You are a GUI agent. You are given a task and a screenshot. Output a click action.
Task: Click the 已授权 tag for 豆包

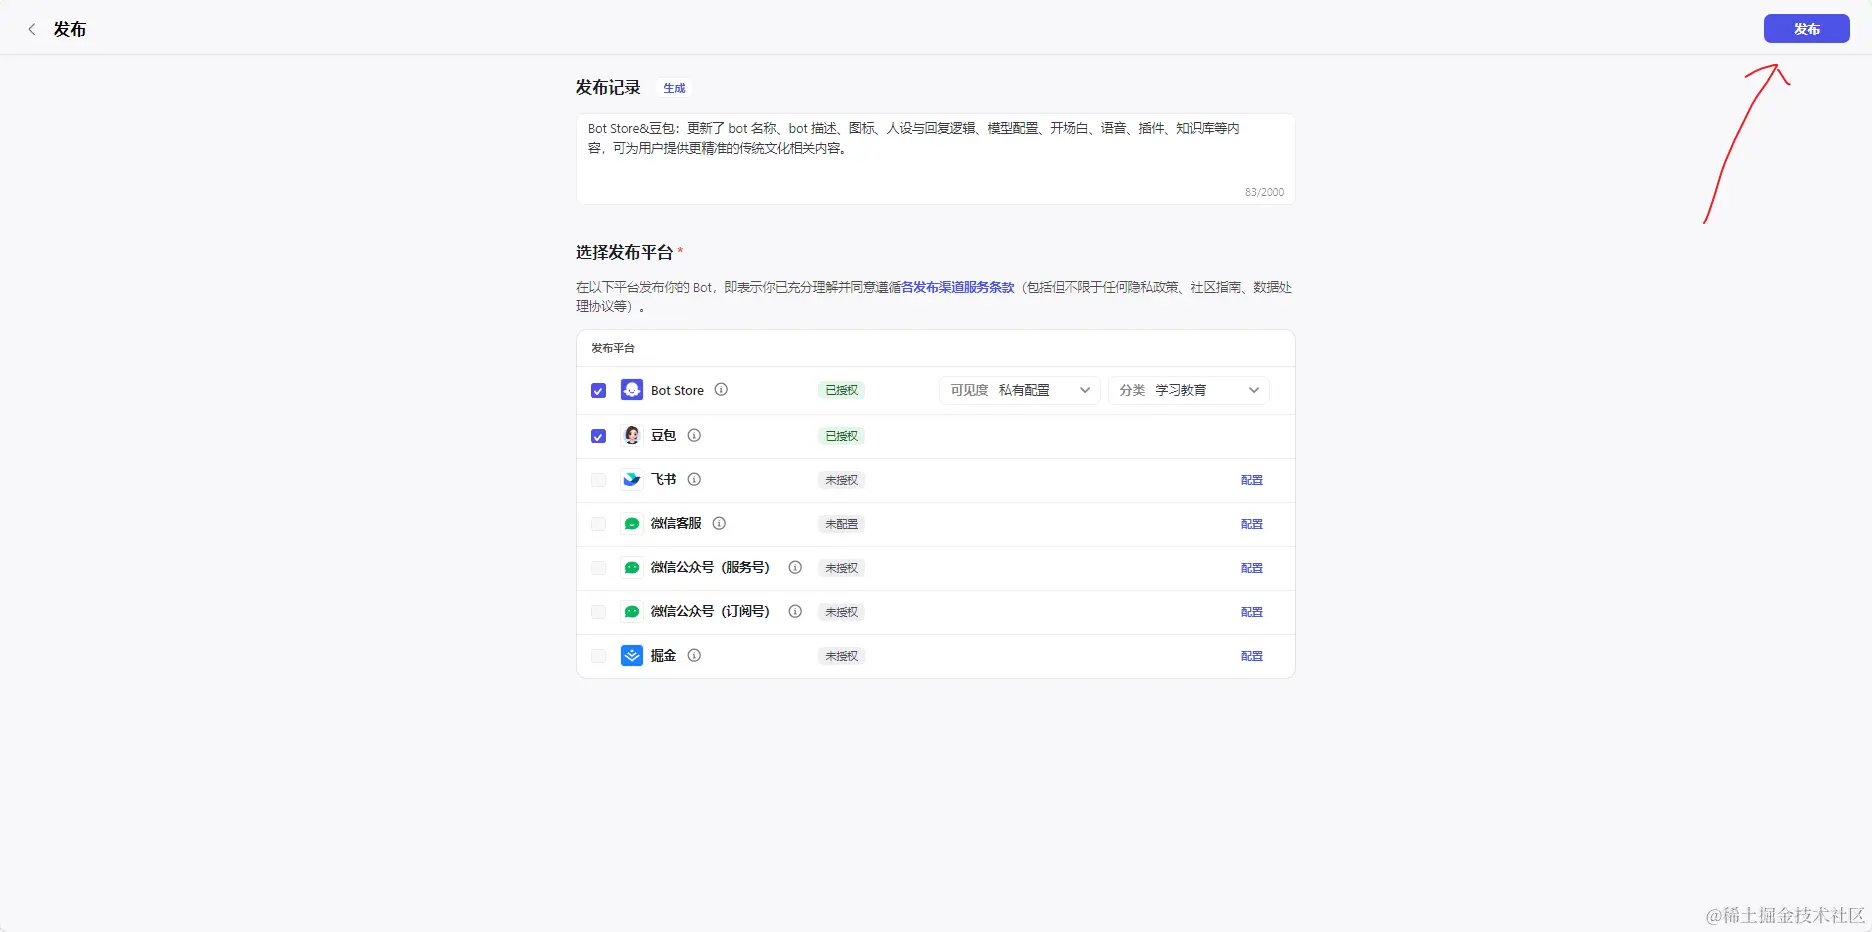pyautogui.click(x=841, y=436)
